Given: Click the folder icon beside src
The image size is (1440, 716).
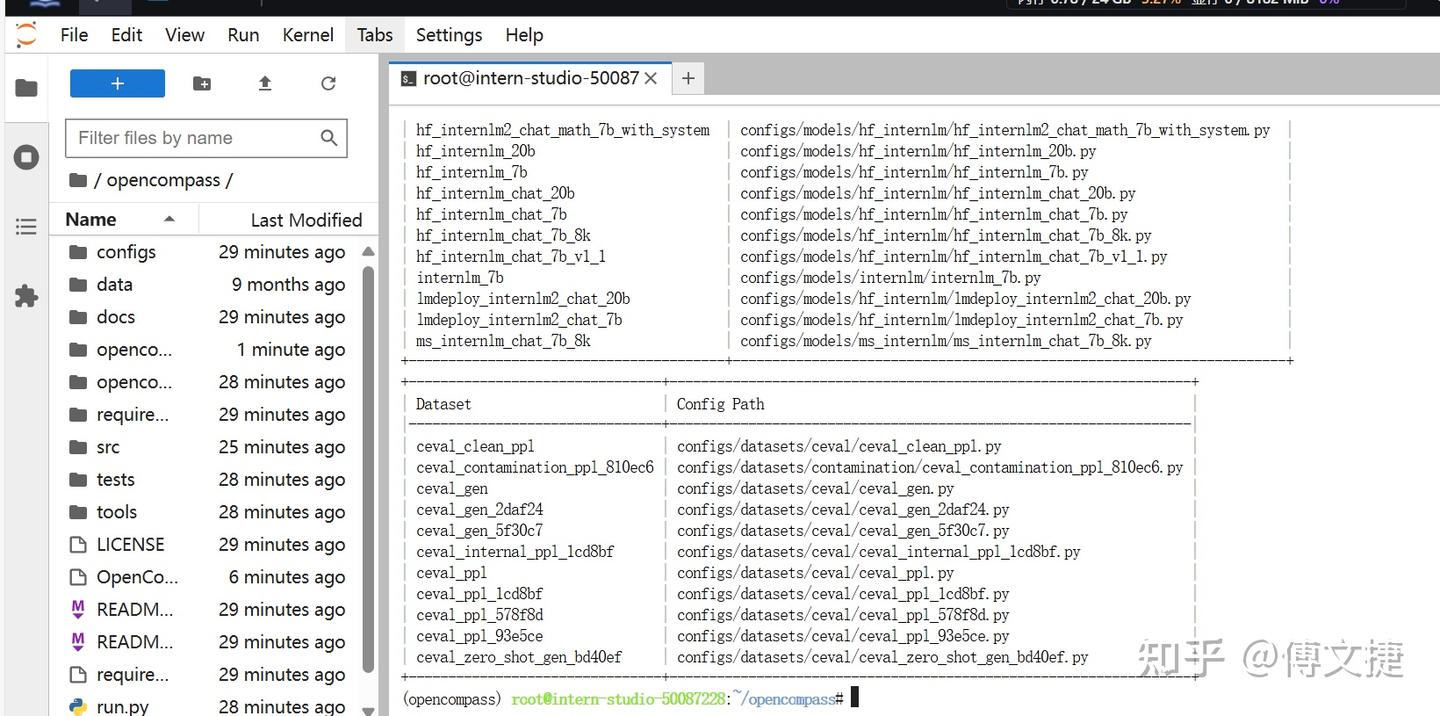Looking at the screenshot, I should tap(78, 447).
